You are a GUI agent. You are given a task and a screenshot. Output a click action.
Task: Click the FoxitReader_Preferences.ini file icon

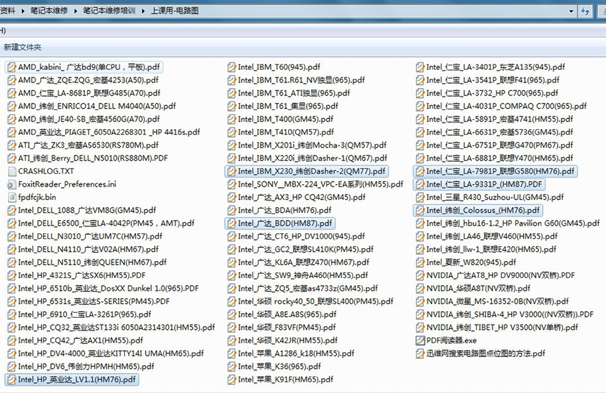point(12,184)
